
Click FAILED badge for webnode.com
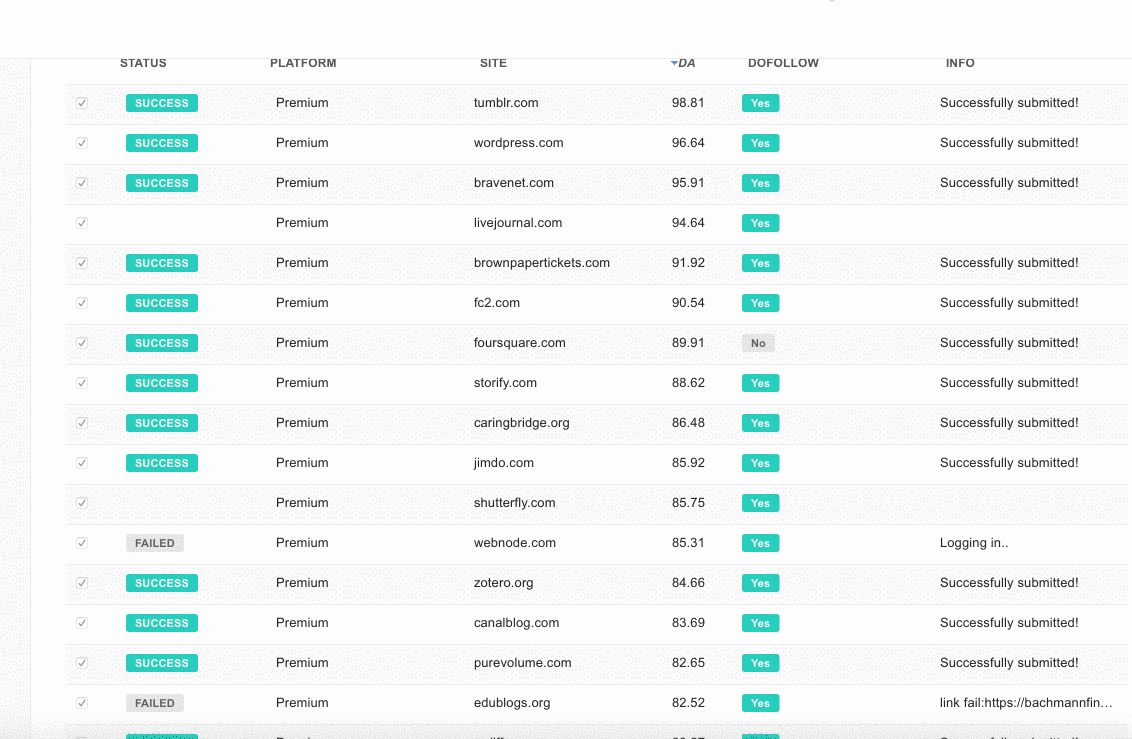(x=154, y=543)
